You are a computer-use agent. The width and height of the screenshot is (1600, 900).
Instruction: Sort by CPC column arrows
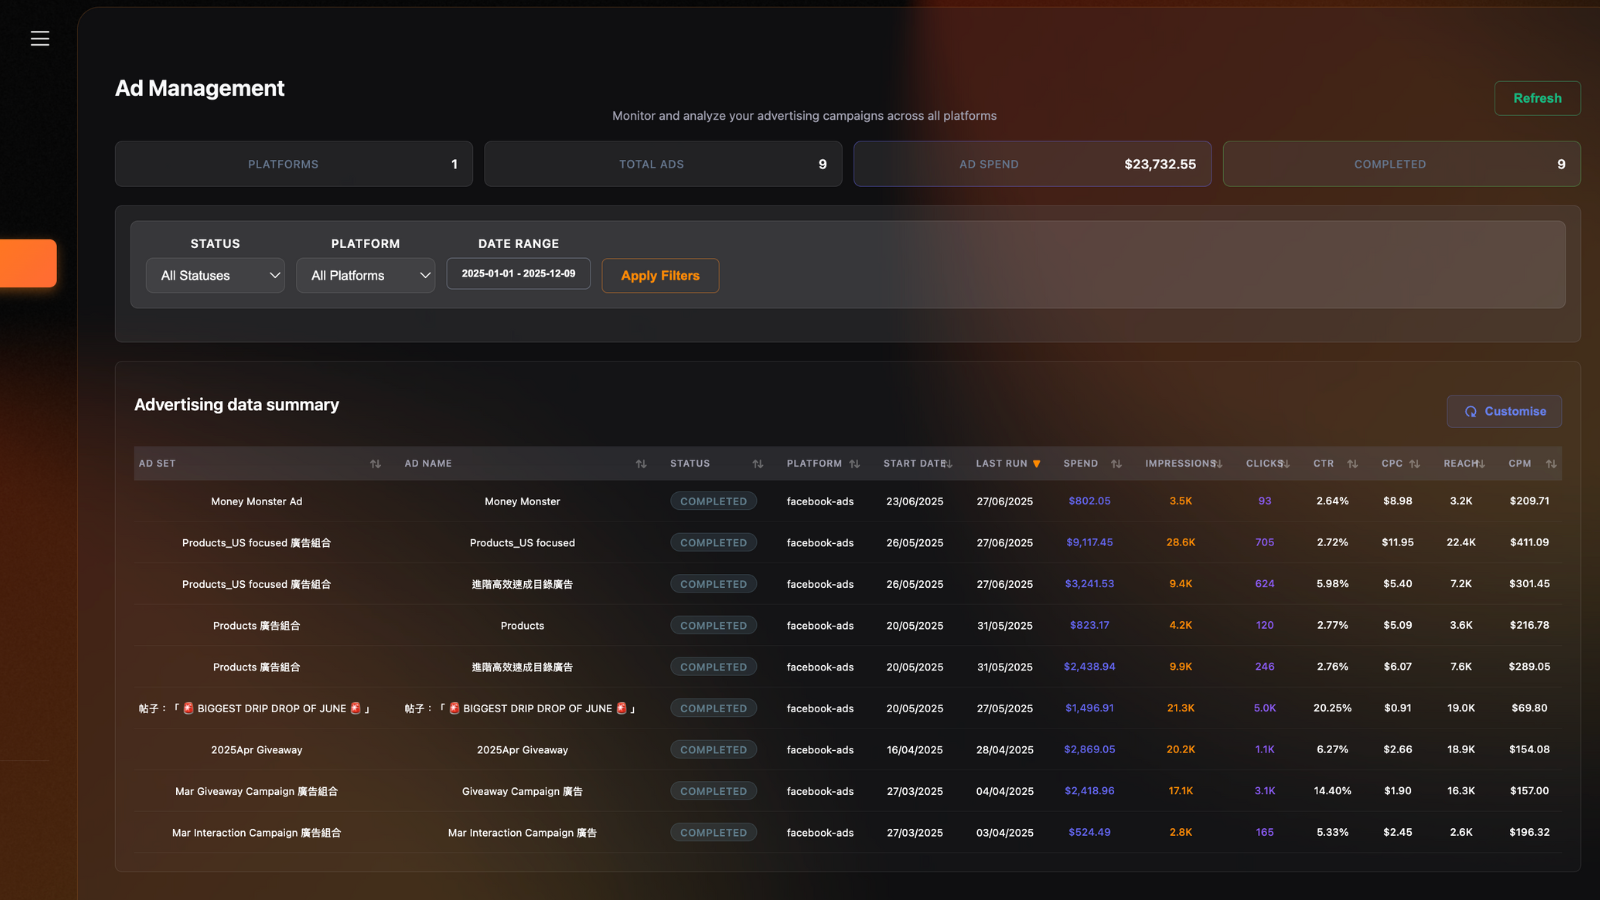tap(1414, 464)
